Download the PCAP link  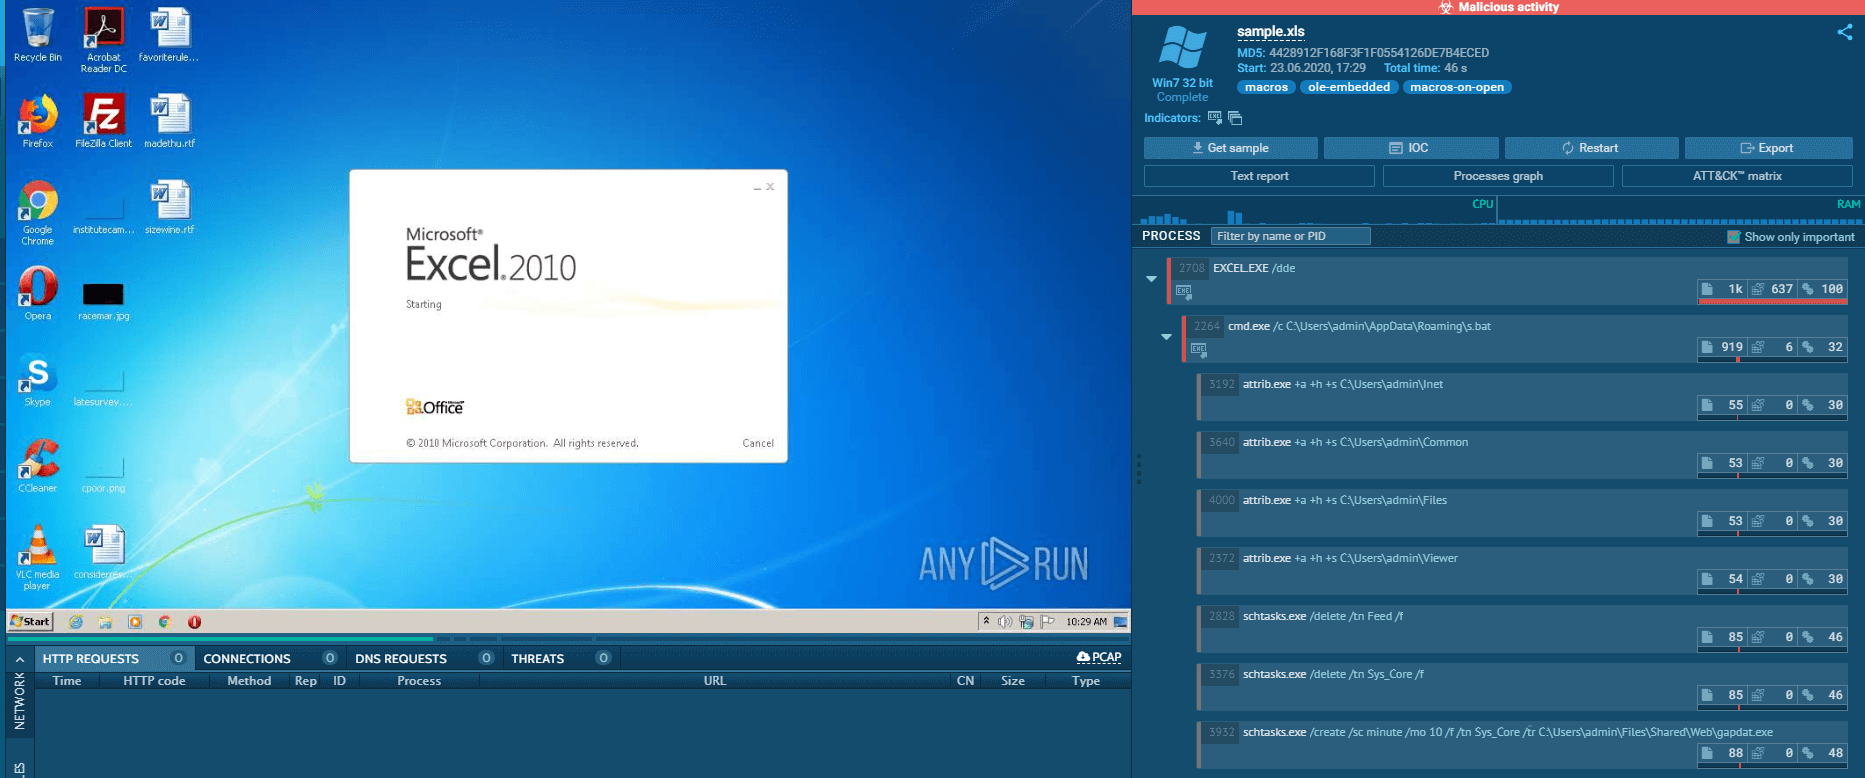point(1099,657)
